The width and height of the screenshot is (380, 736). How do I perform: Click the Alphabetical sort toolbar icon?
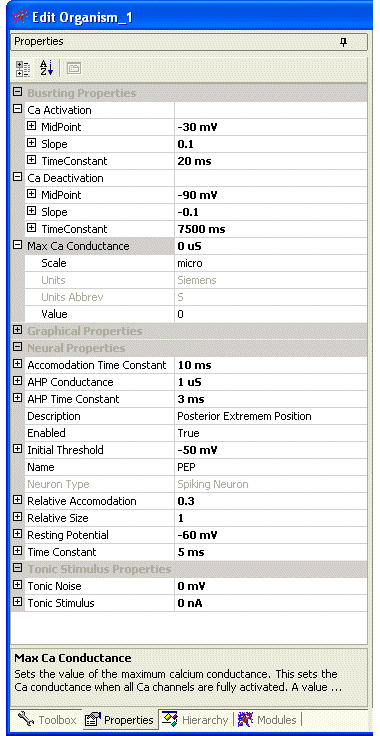(46, 69)
